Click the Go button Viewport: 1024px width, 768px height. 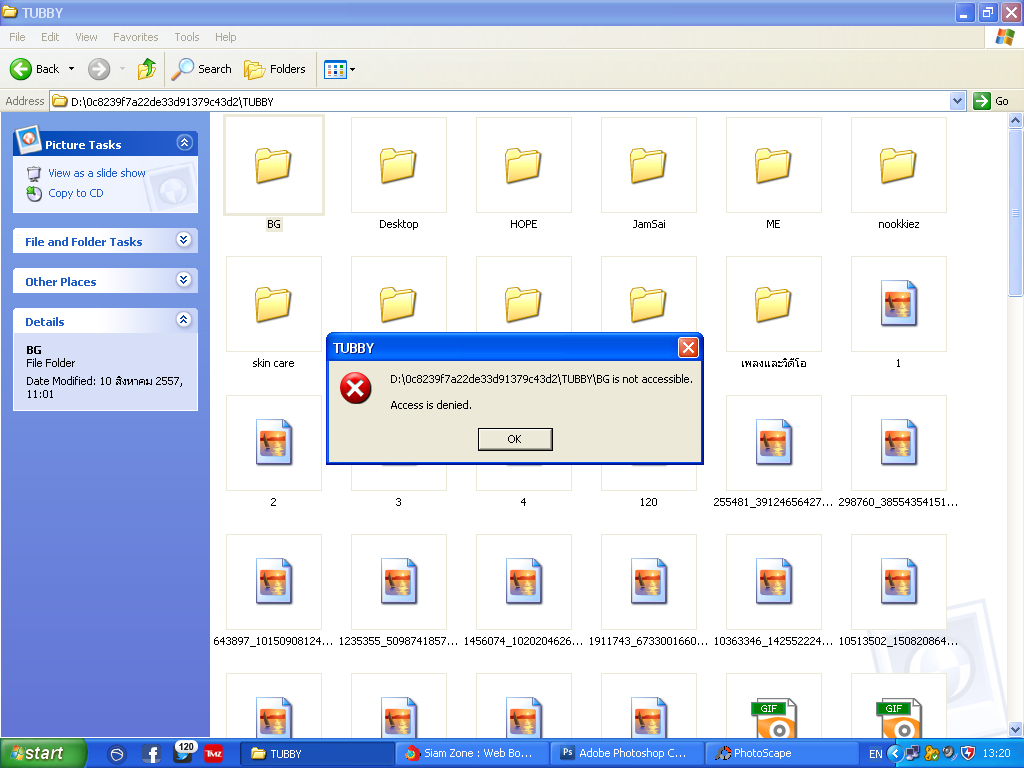[991, 101]
